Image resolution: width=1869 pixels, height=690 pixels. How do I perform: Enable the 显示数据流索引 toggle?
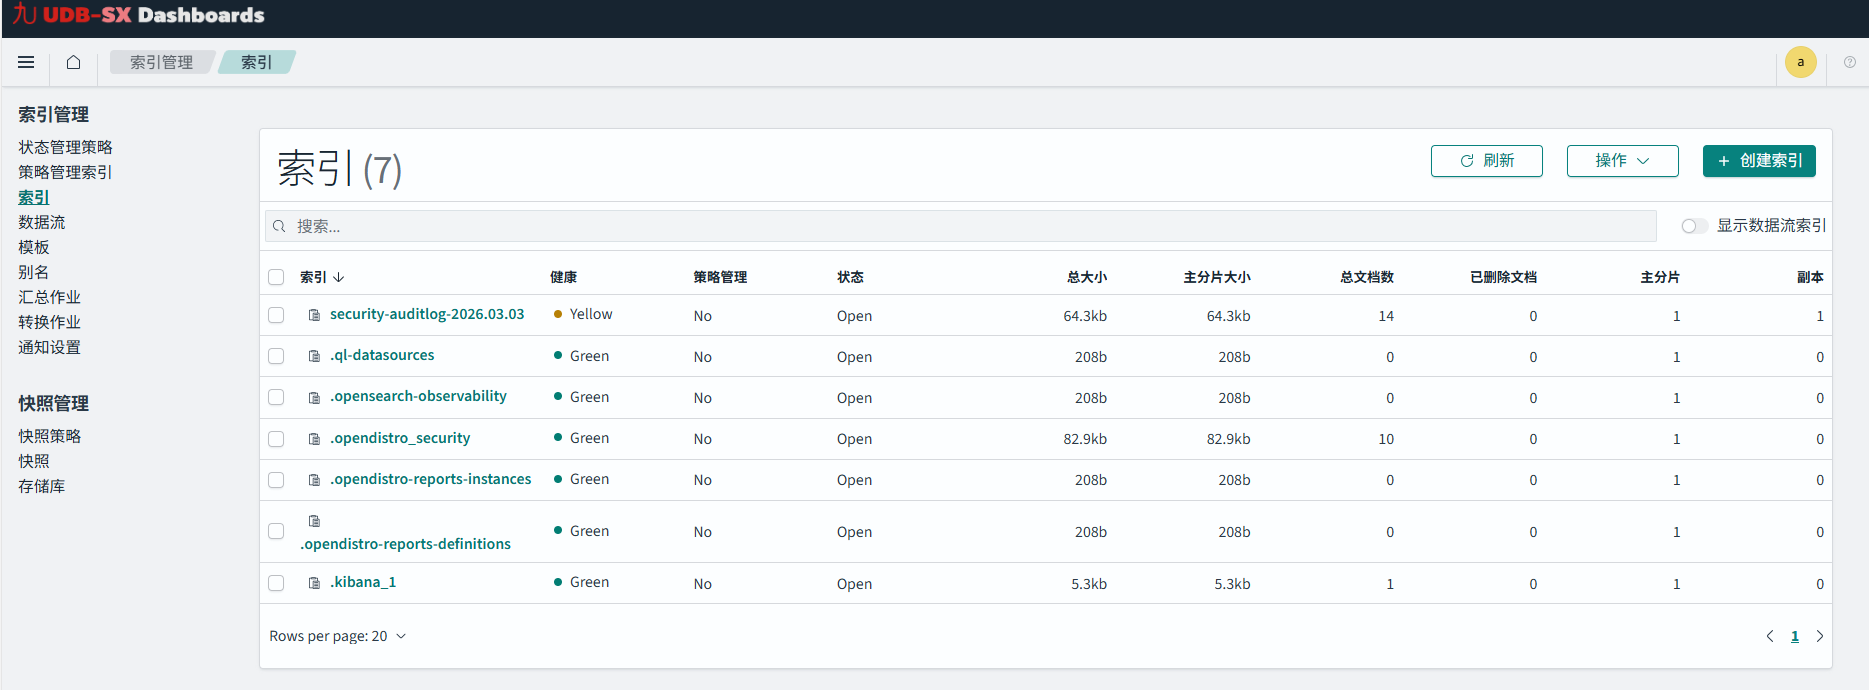click(x=1693, y=226)
